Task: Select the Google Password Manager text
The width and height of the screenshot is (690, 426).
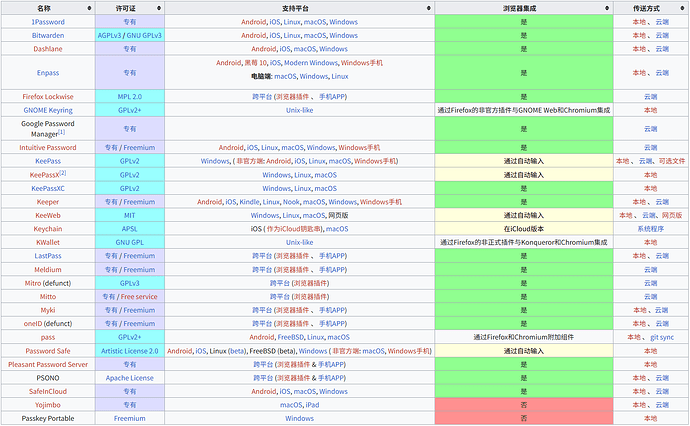Action: pyautogui.click(x=48, y=129)
